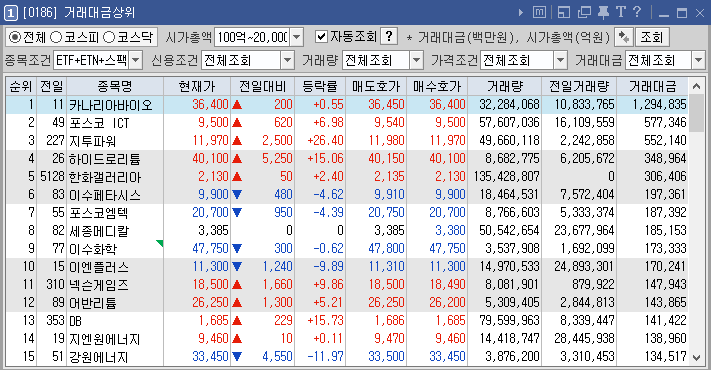Sort by the 현재가 column header
The height and width of the screenshot is (370, 711).
[x=197, y=86]
